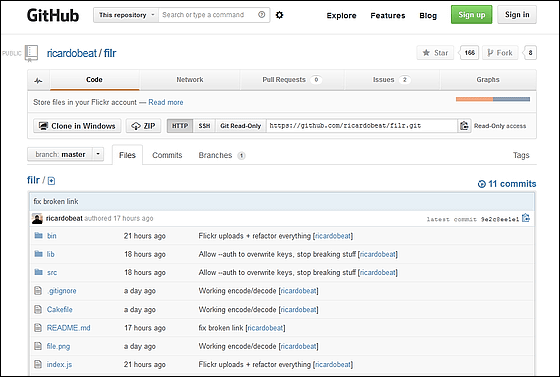Open the Branches subtab

click(x=222, y=155)
